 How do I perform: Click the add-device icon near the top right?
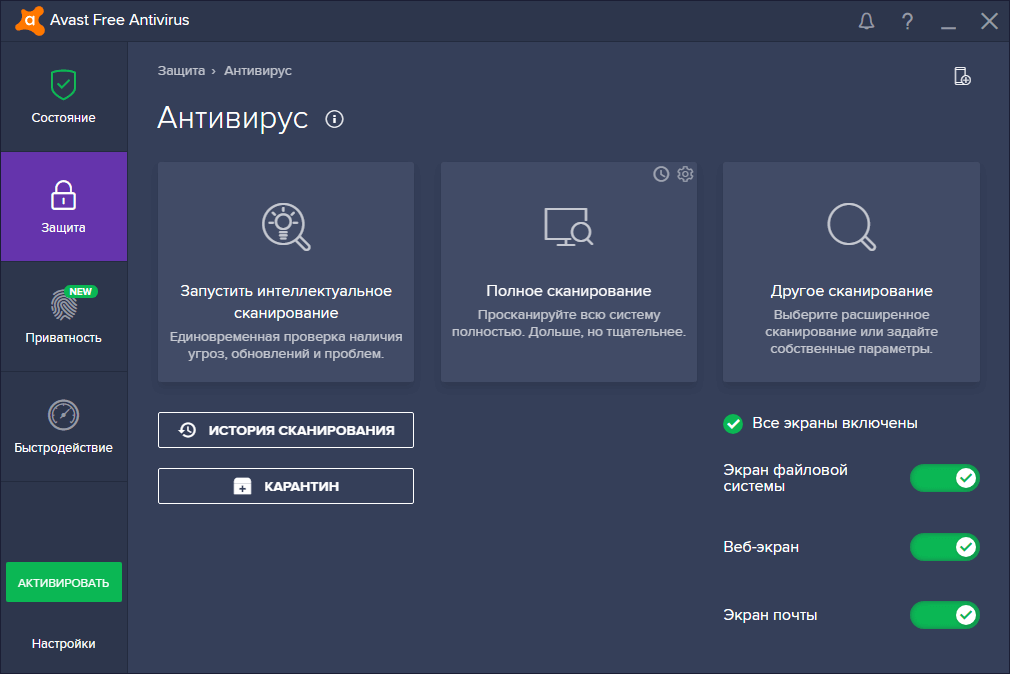[x=962, y=75]
